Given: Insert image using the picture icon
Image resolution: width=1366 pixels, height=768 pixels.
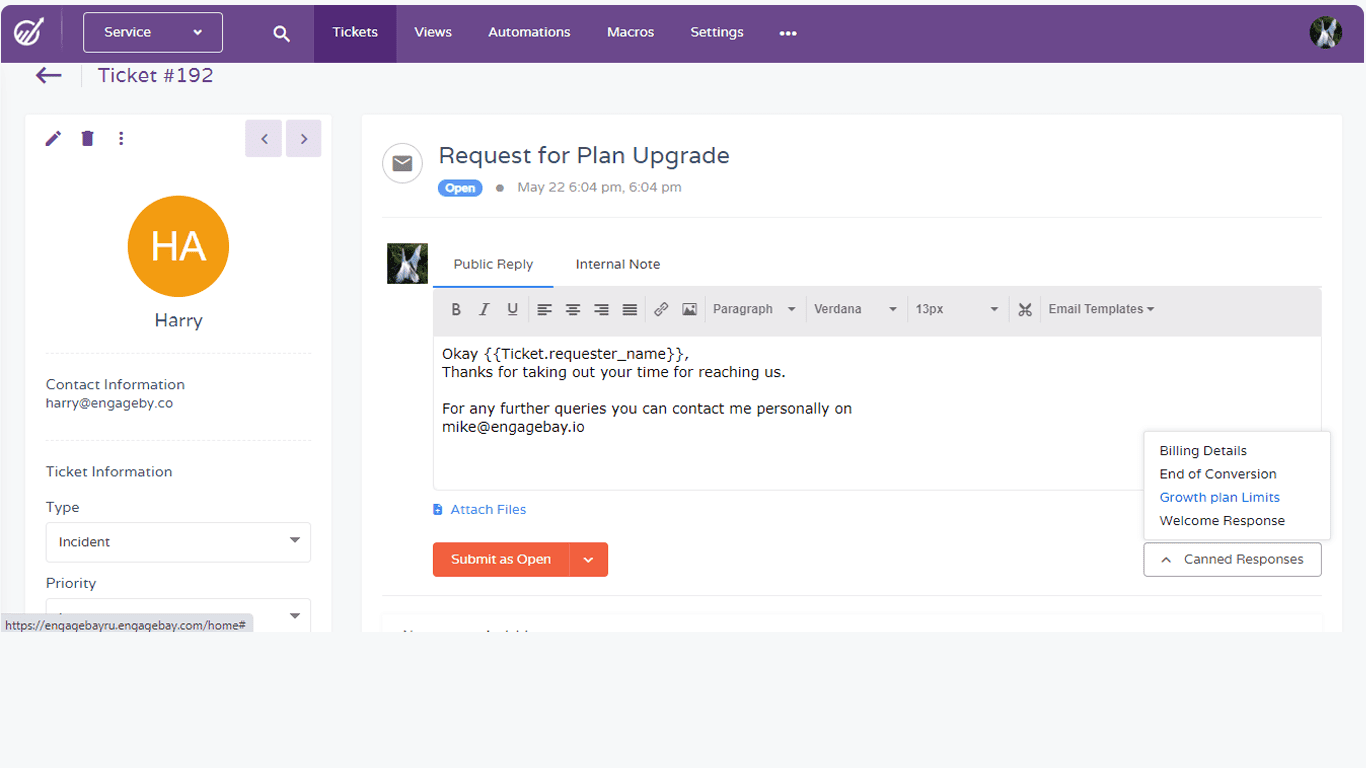Looking at the screenshot, I should coord(689,310).
